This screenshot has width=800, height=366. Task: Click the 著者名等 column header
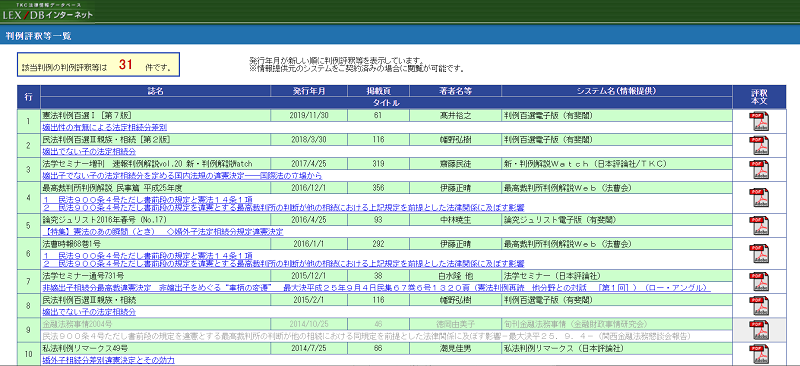456,91
